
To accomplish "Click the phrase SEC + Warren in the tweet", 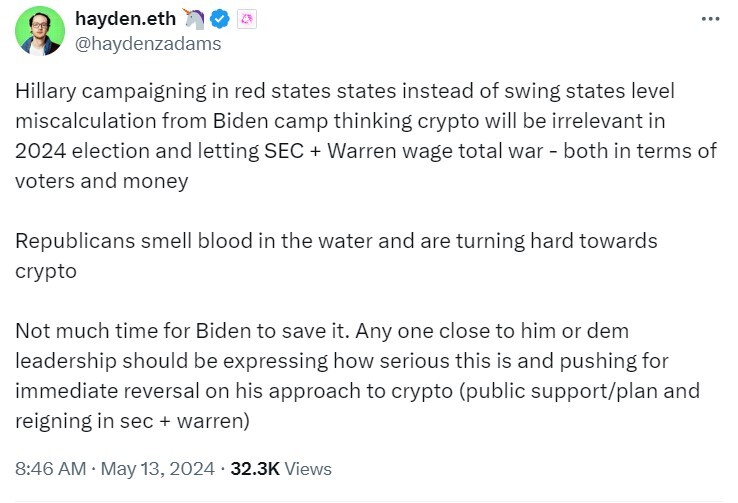I will pyautogui.click(x=330, y=151).
